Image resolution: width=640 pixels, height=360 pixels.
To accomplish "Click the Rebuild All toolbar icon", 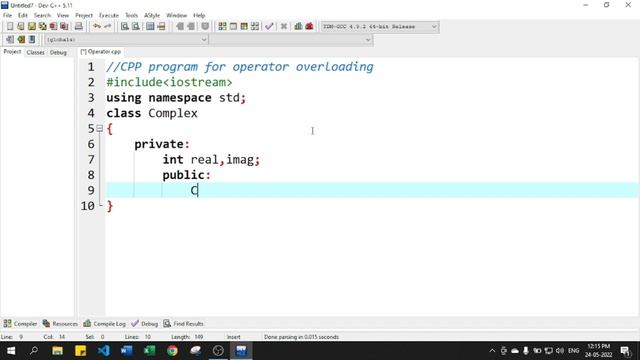I will [255, 27].
